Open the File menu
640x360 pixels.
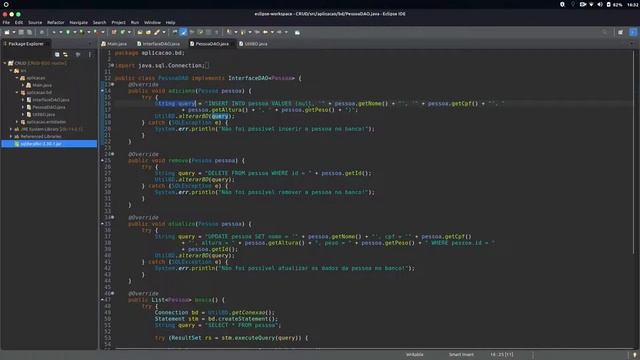click(6, 22)
